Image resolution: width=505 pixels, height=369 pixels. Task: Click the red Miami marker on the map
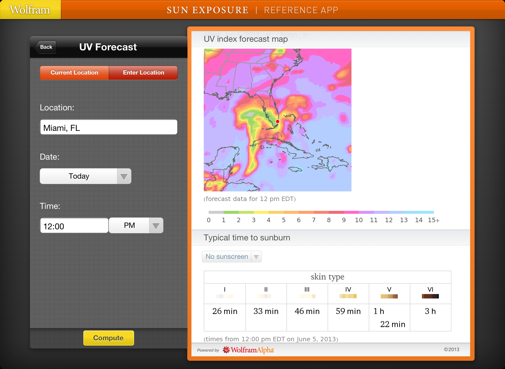point(277,121)
